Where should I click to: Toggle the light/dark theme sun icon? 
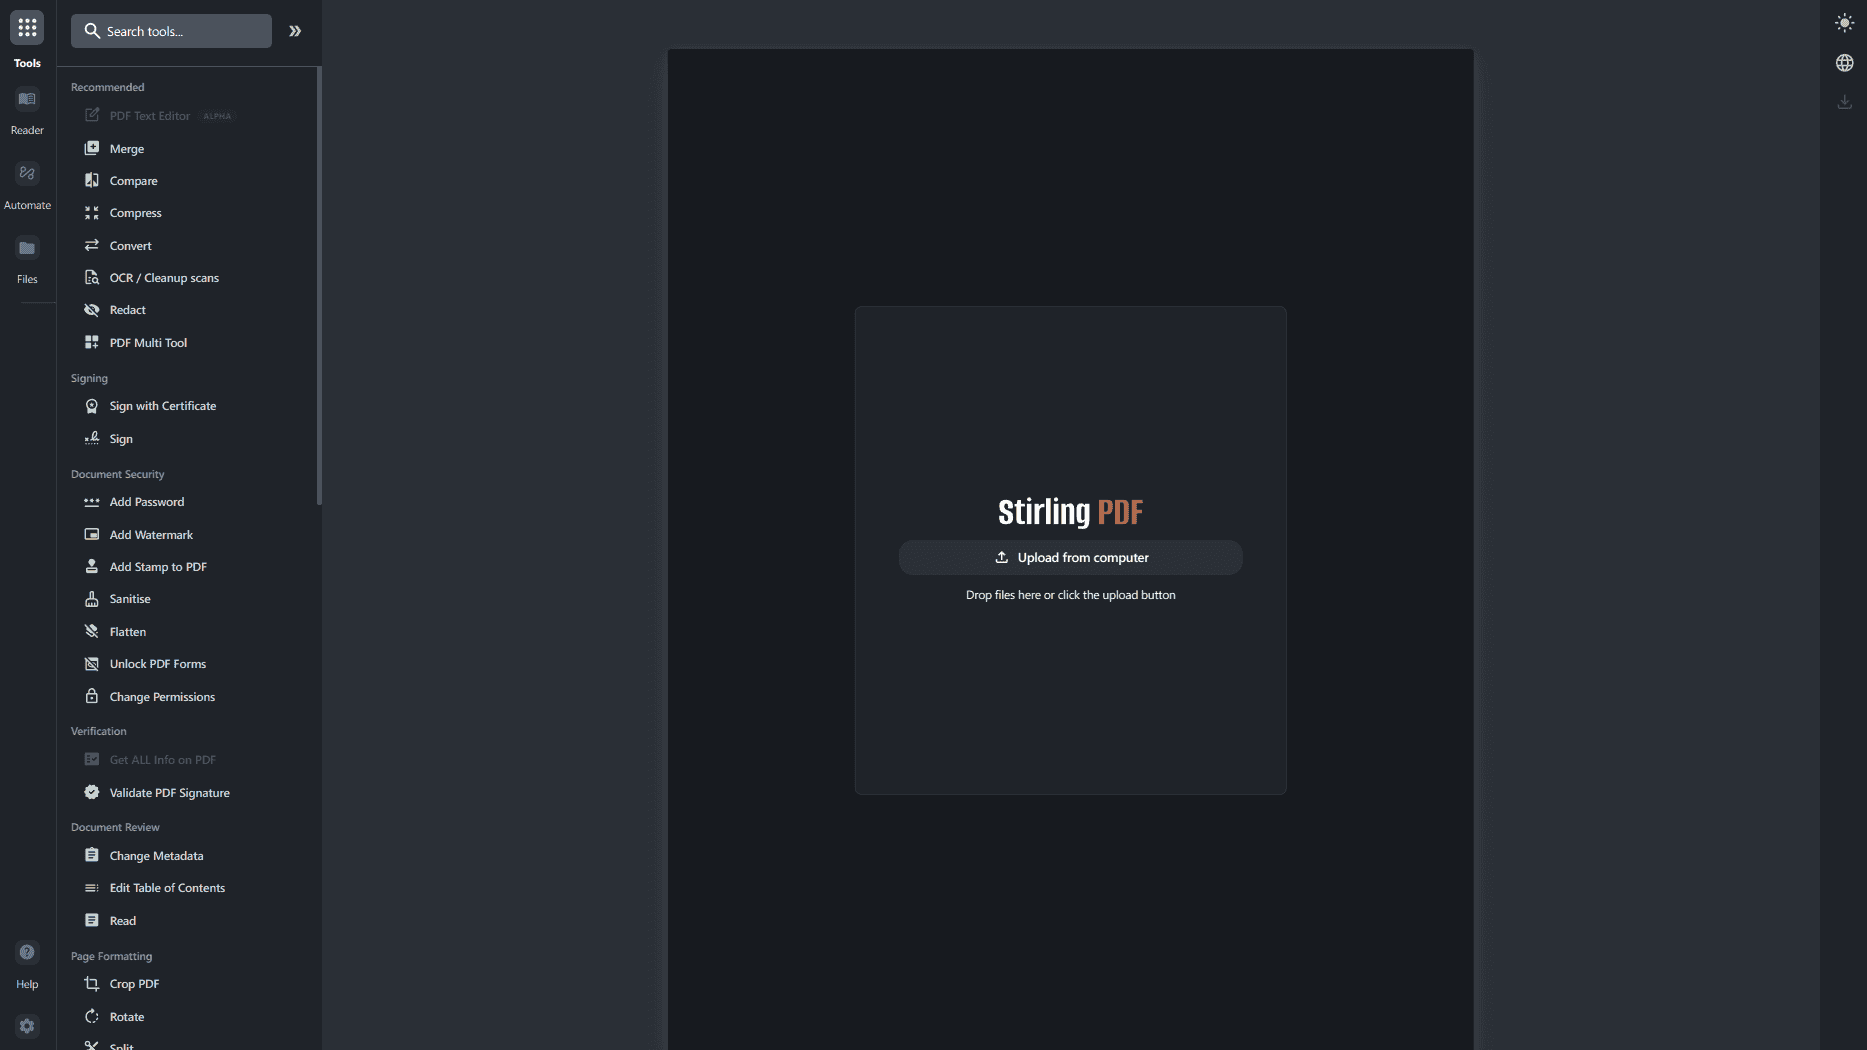(1844, 23)
